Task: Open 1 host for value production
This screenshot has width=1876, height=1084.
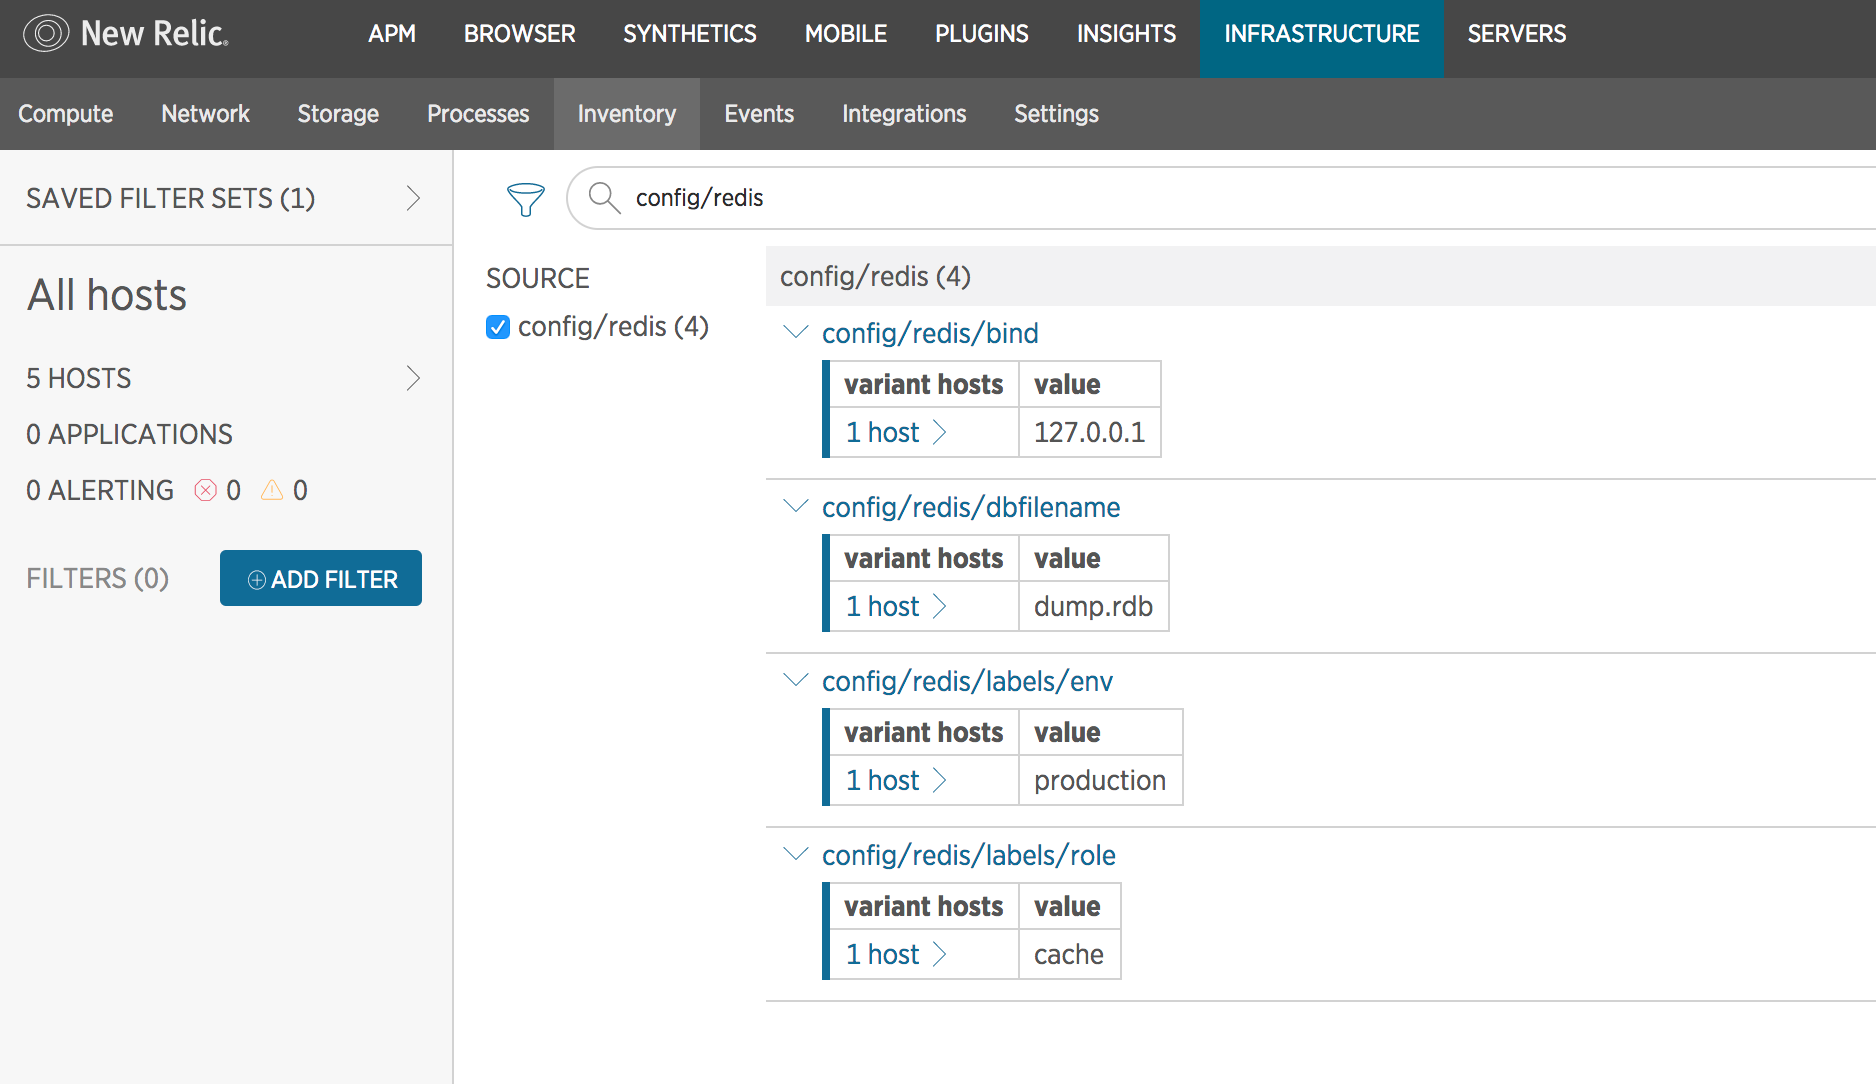Action: [896, 780]
